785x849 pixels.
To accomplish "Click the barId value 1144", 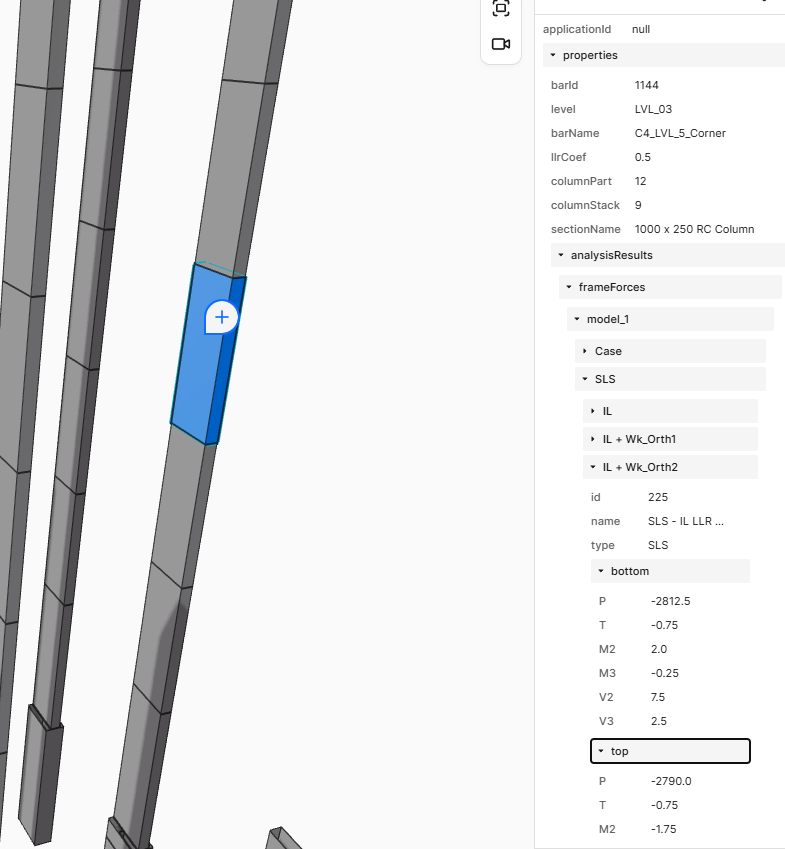I will pos(647,85).
